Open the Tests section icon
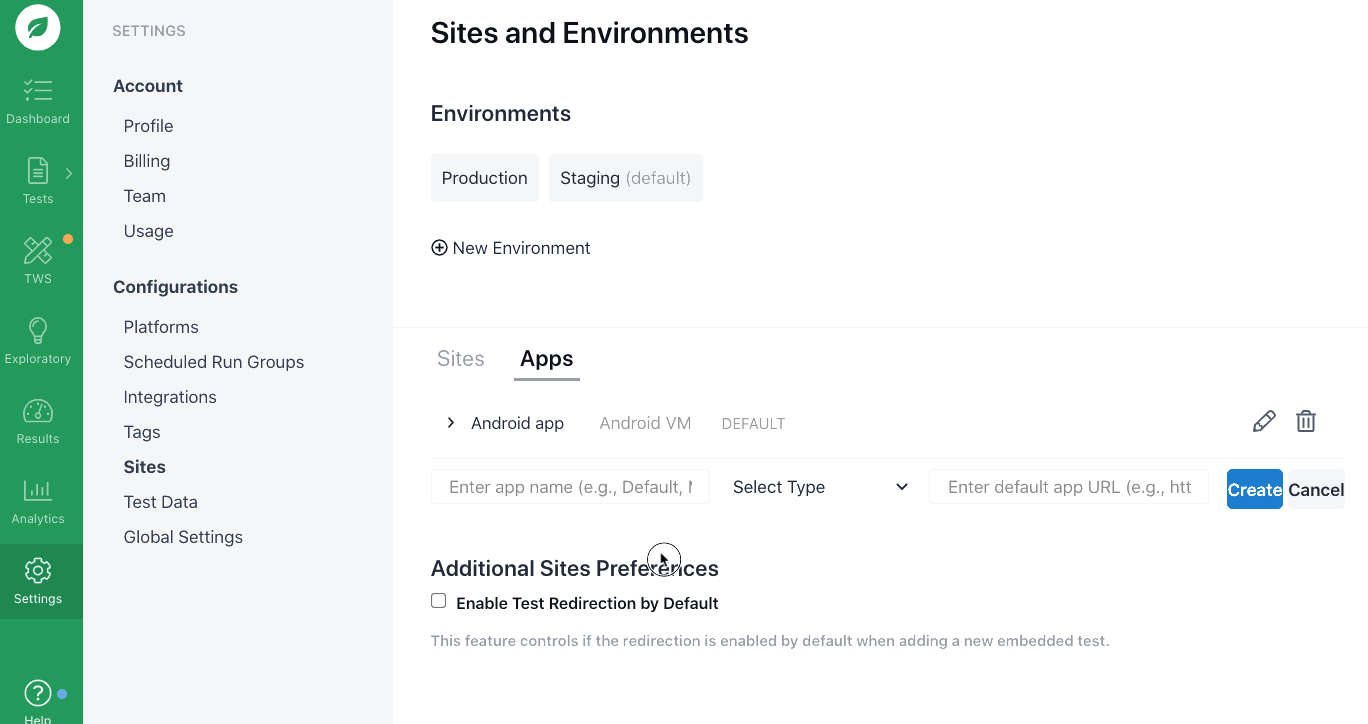This screenshot has height=724, width=1368. pos(37,172)
